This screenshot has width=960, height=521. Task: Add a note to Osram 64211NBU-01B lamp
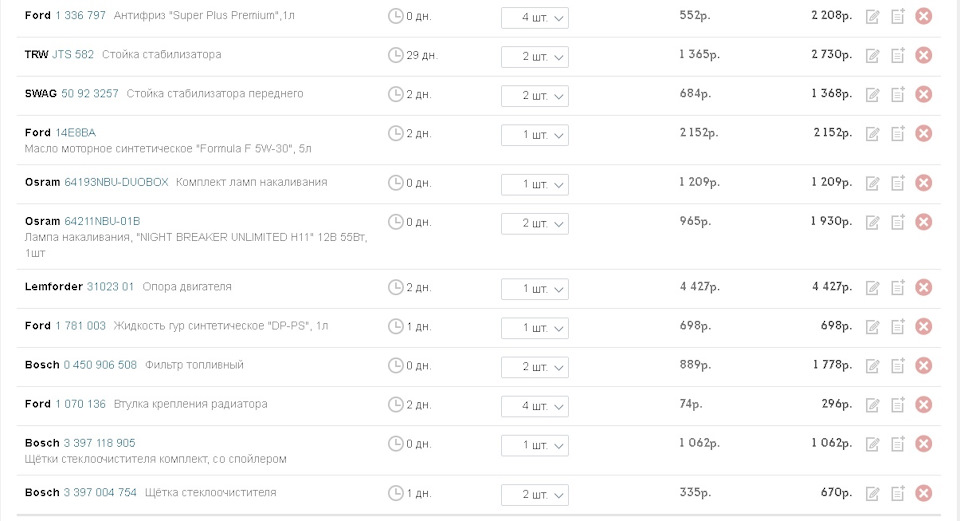pos(898,222)
